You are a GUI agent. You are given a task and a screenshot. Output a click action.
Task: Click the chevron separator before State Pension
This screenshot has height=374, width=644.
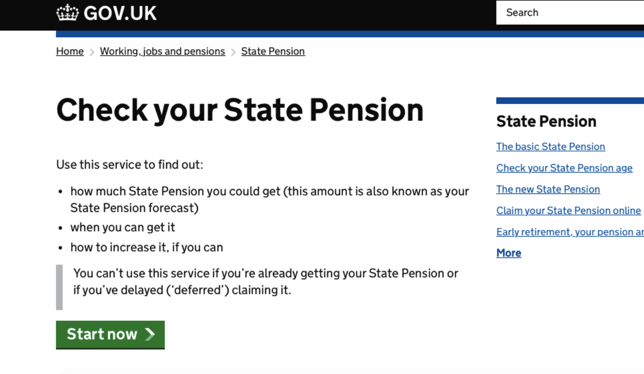pyautogui.click(x=233, y=52)
